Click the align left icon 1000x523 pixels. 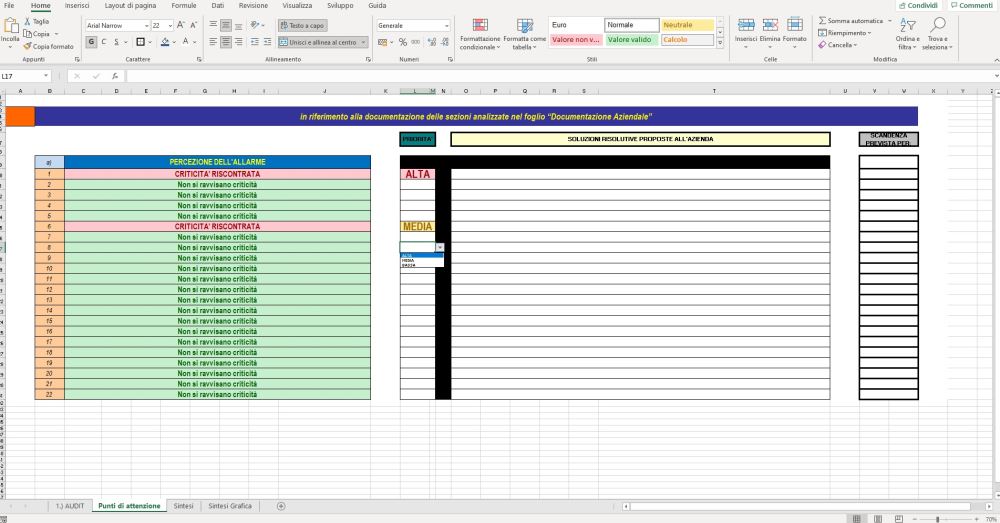click(213, 42)
